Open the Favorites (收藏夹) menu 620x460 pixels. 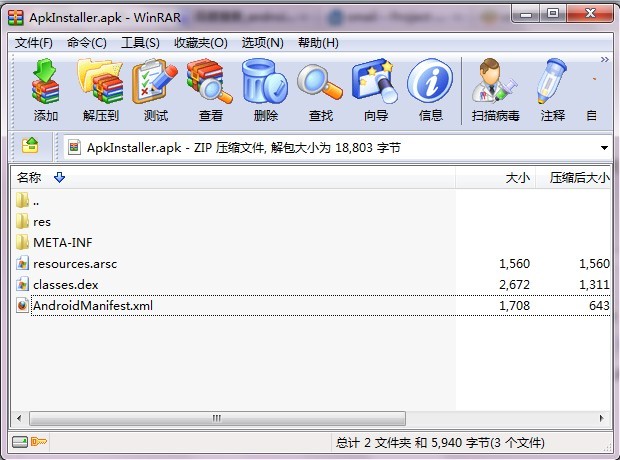coord(201,42)
